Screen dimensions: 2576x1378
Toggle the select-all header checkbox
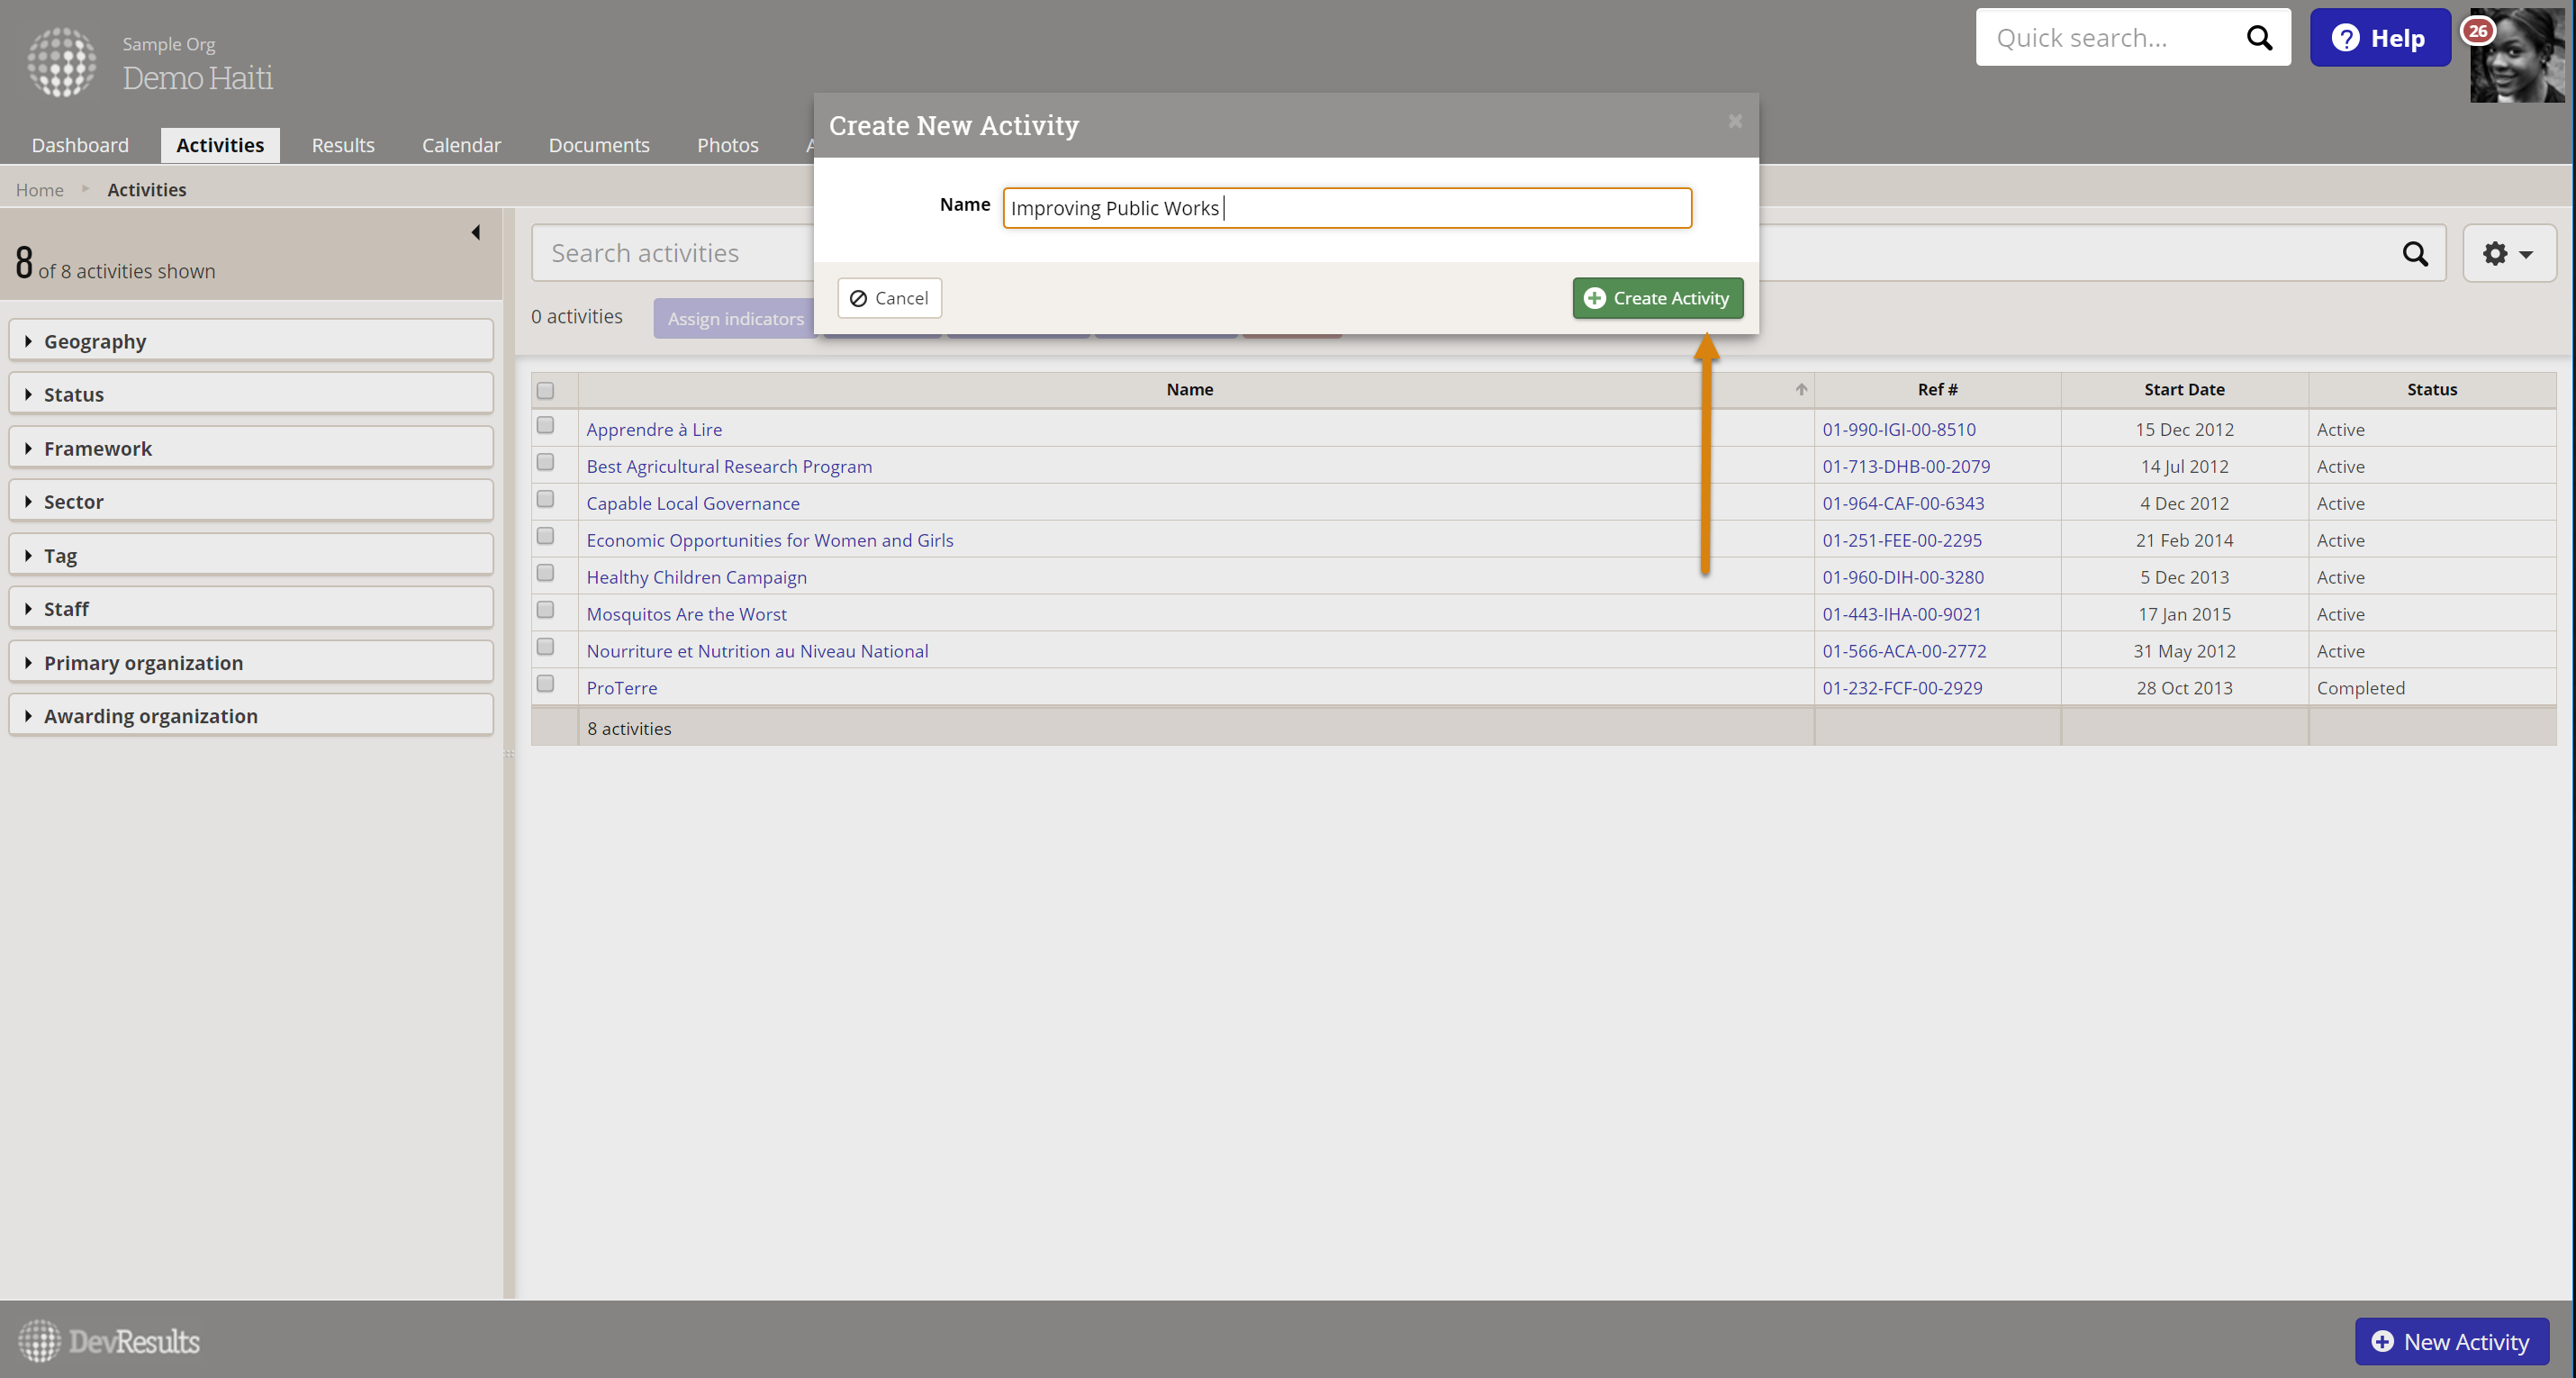coord(545,391)
